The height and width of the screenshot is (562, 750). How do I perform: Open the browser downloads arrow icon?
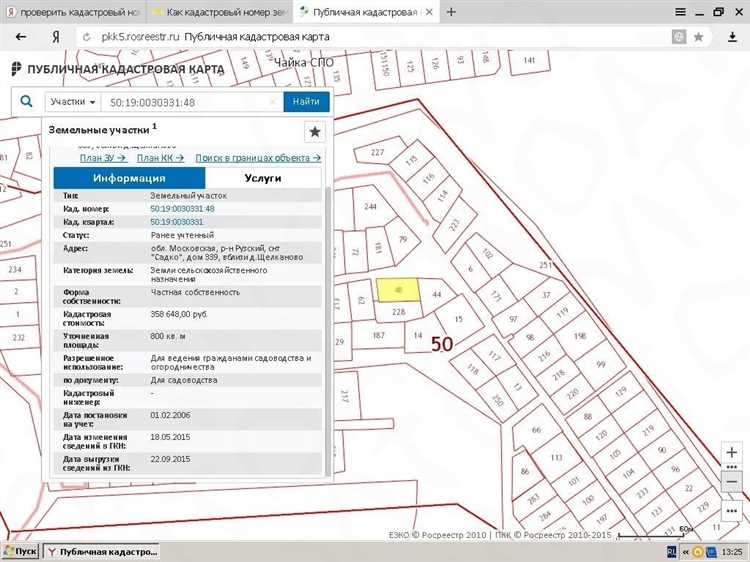tap(733, 36)
